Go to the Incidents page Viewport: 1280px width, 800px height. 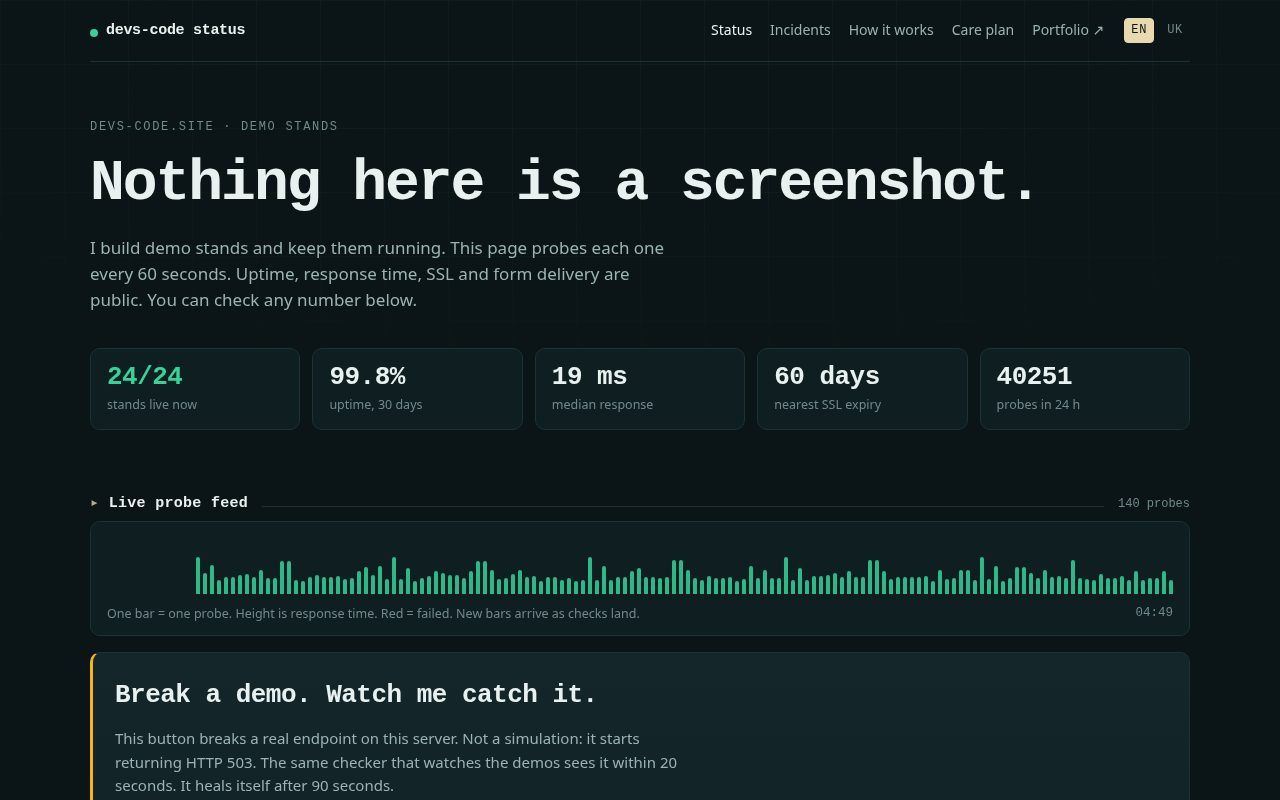800,30
